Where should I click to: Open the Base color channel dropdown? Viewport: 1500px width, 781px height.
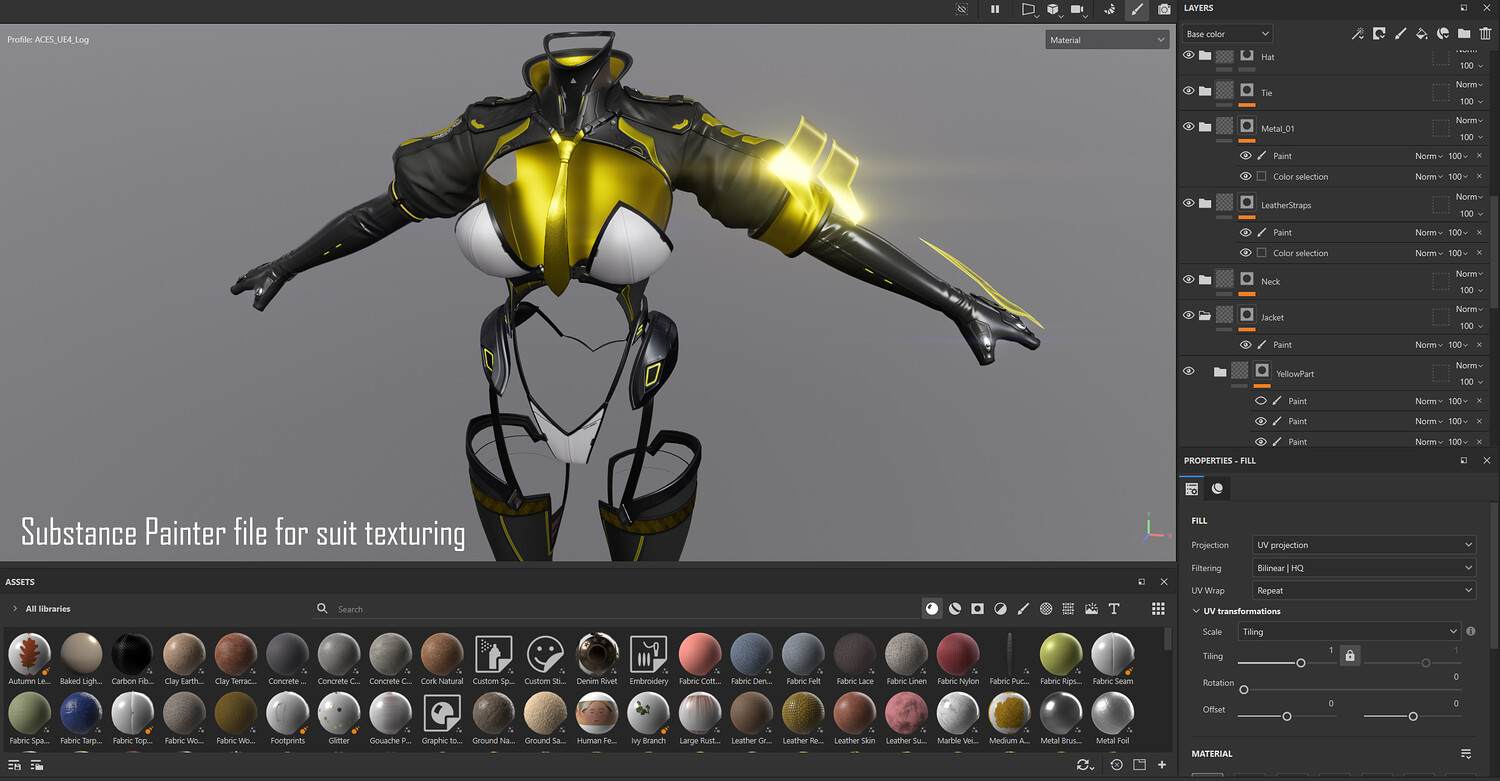pyautogui.click(x=1227, y=34)
